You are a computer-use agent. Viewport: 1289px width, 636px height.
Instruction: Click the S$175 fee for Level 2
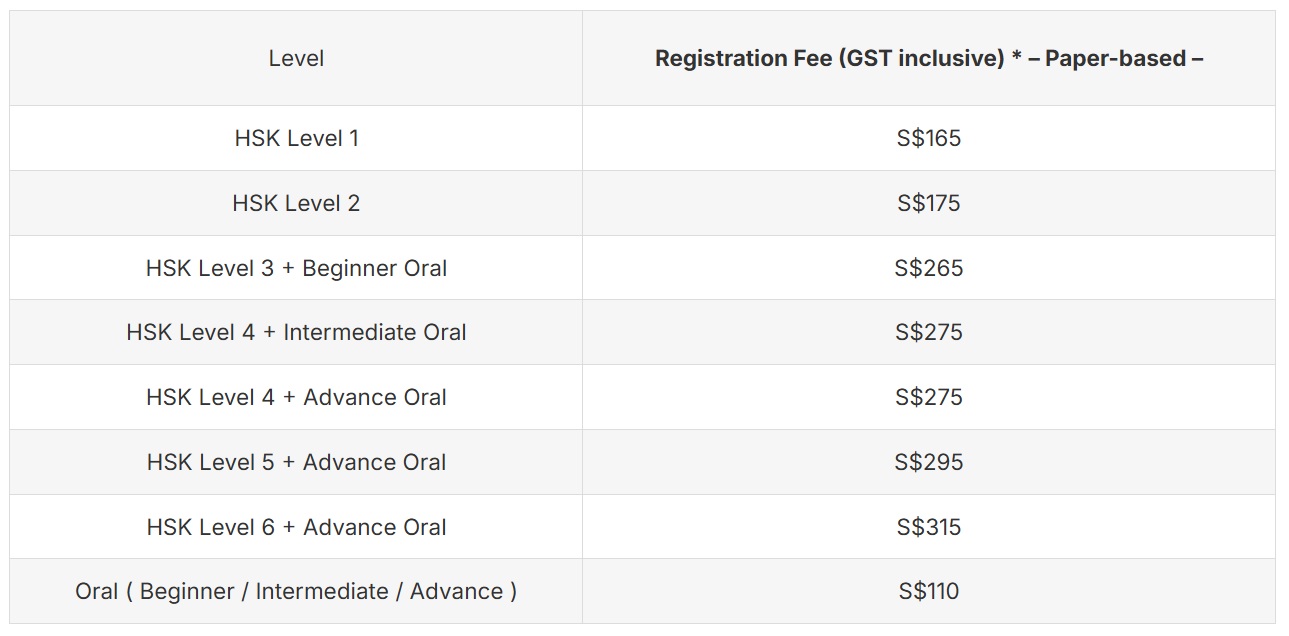928,204
